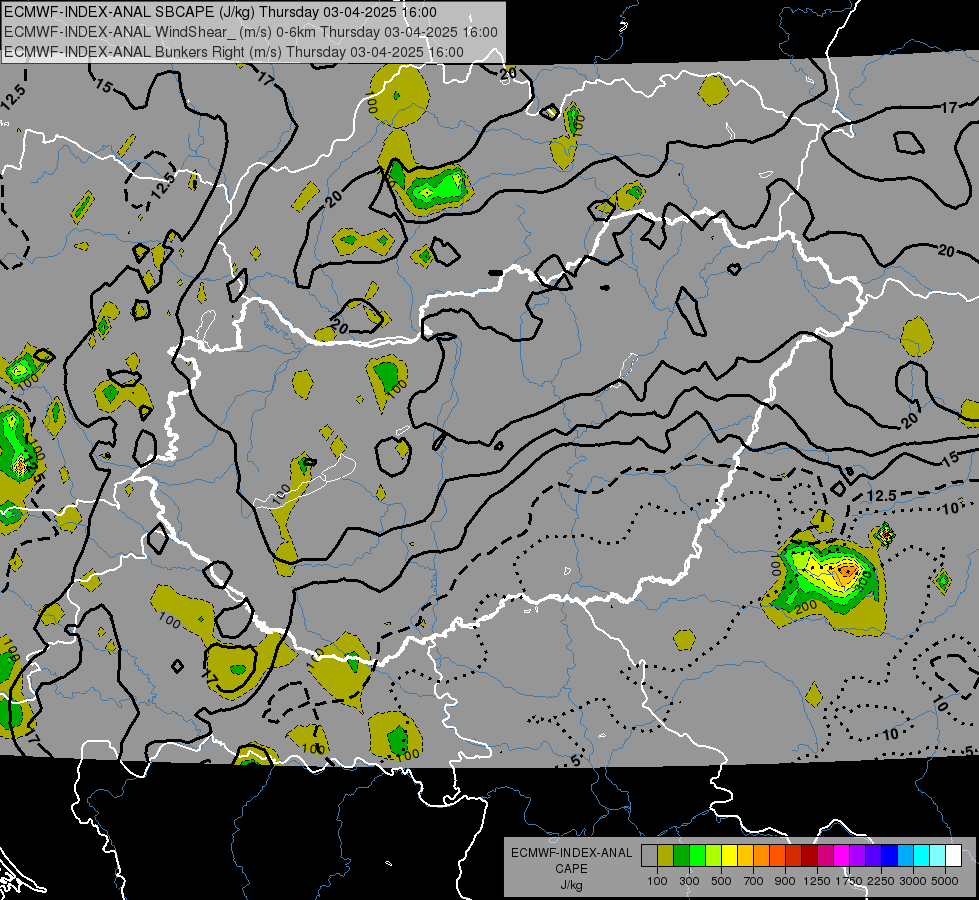Select the bright cyan legend swatch

click(922, 856)
